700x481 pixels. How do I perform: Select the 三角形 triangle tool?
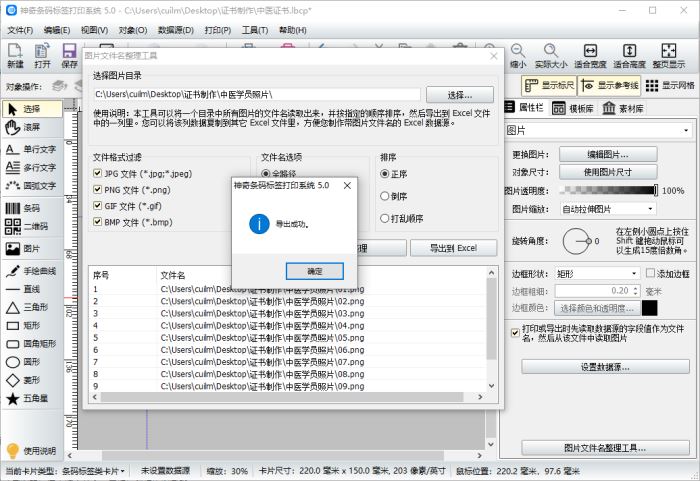coord(32,307)
